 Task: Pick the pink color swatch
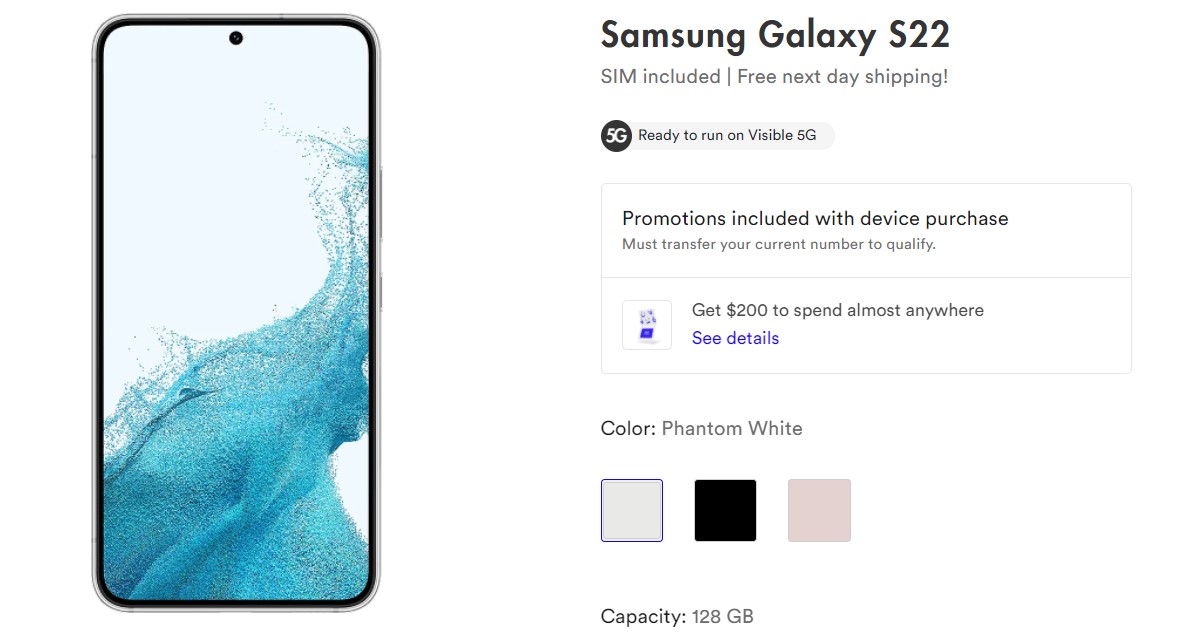819,511
